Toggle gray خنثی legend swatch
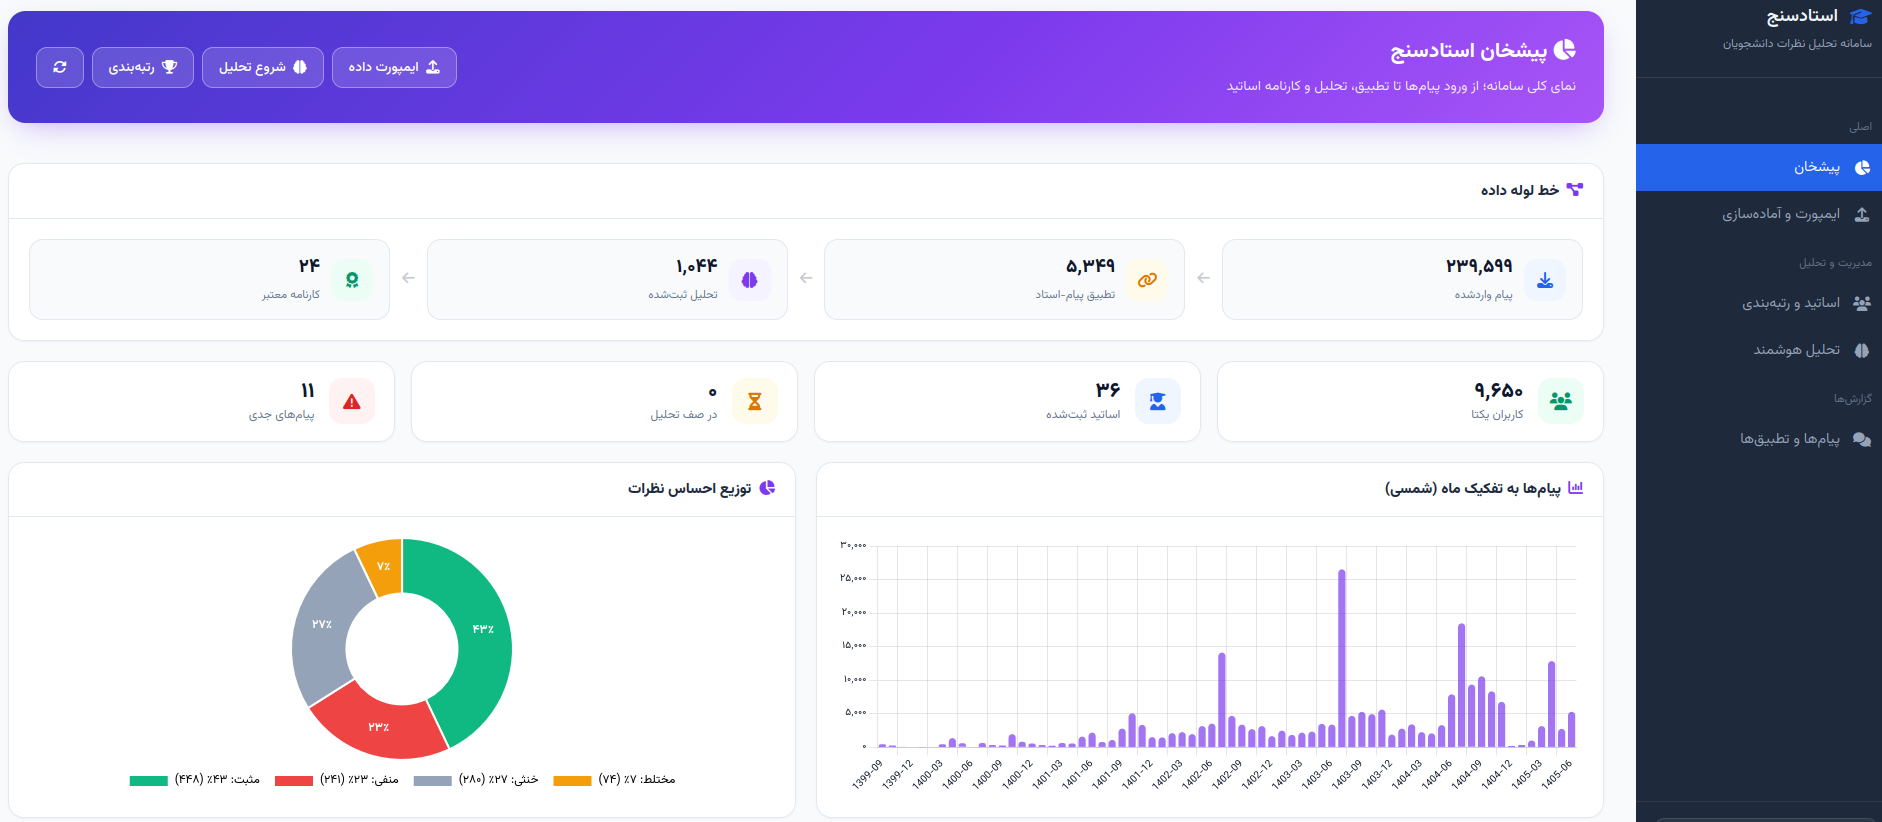This screenshot has height=822, width=1882. 433,781
